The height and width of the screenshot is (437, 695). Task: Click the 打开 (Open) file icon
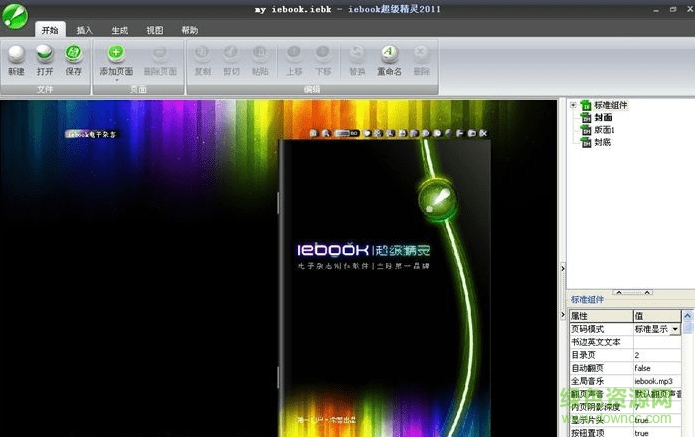point(45,54)
